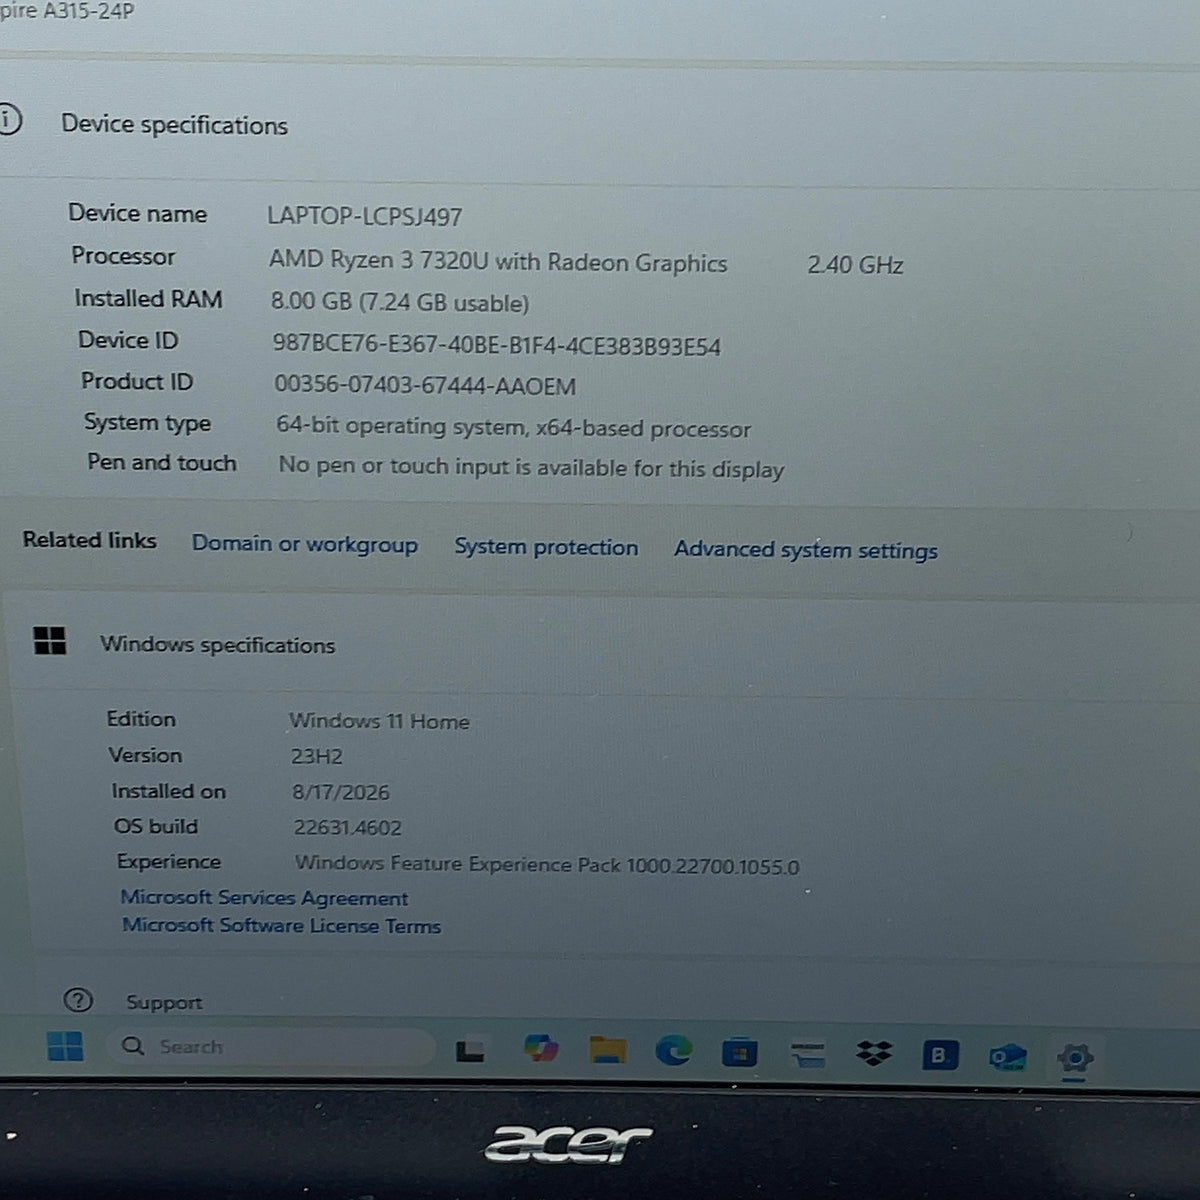Click the Installed RAM label

148,298
